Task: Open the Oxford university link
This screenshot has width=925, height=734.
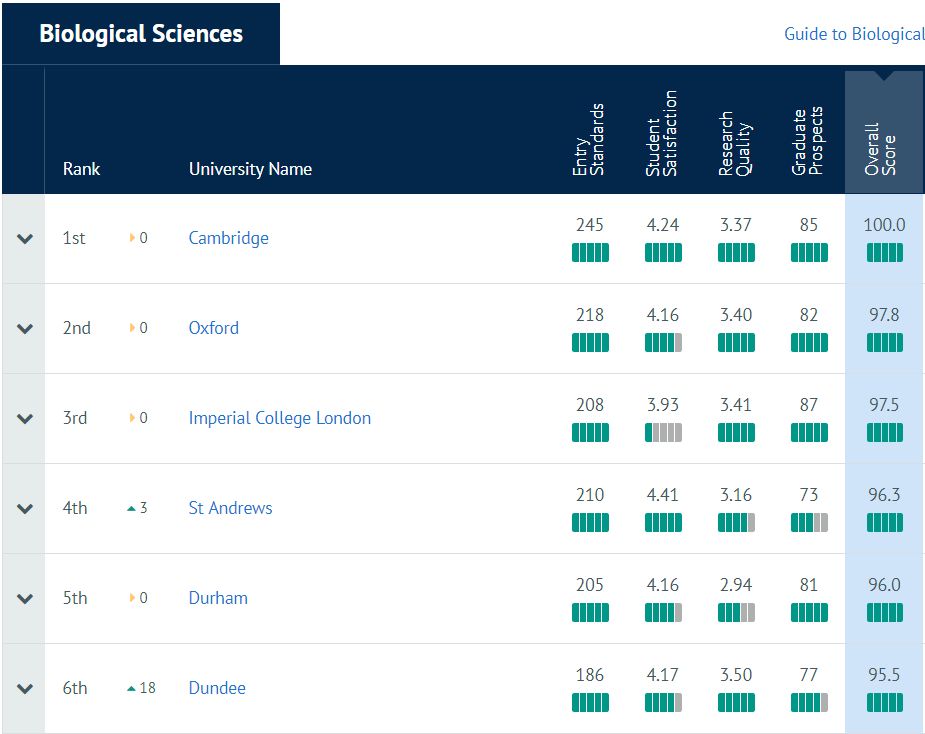Action: (214, 327)
